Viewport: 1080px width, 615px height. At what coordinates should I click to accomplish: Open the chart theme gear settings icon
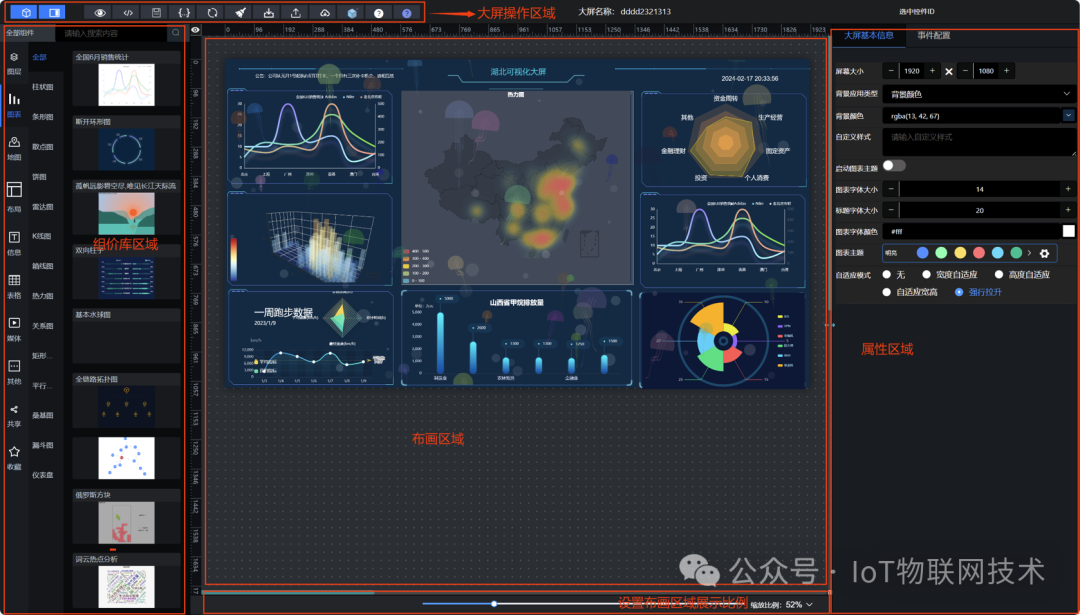1044,253
